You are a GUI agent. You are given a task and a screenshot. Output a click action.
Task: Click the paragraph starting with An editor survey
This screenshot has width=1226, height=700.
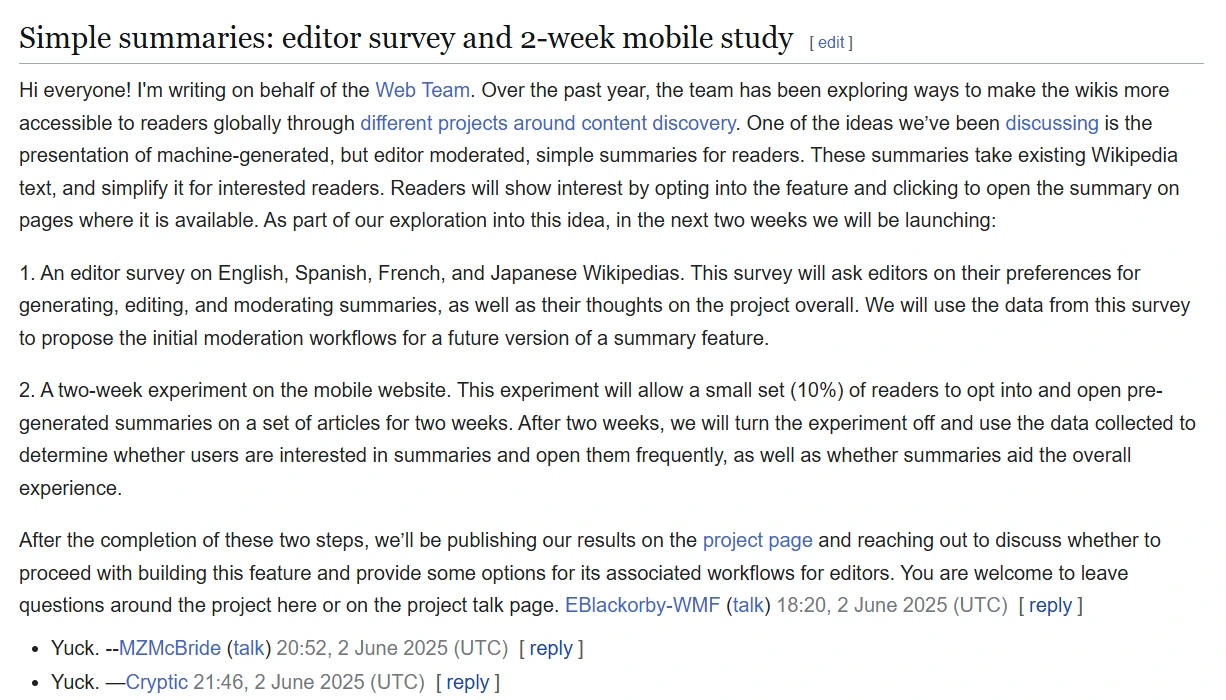605,305
